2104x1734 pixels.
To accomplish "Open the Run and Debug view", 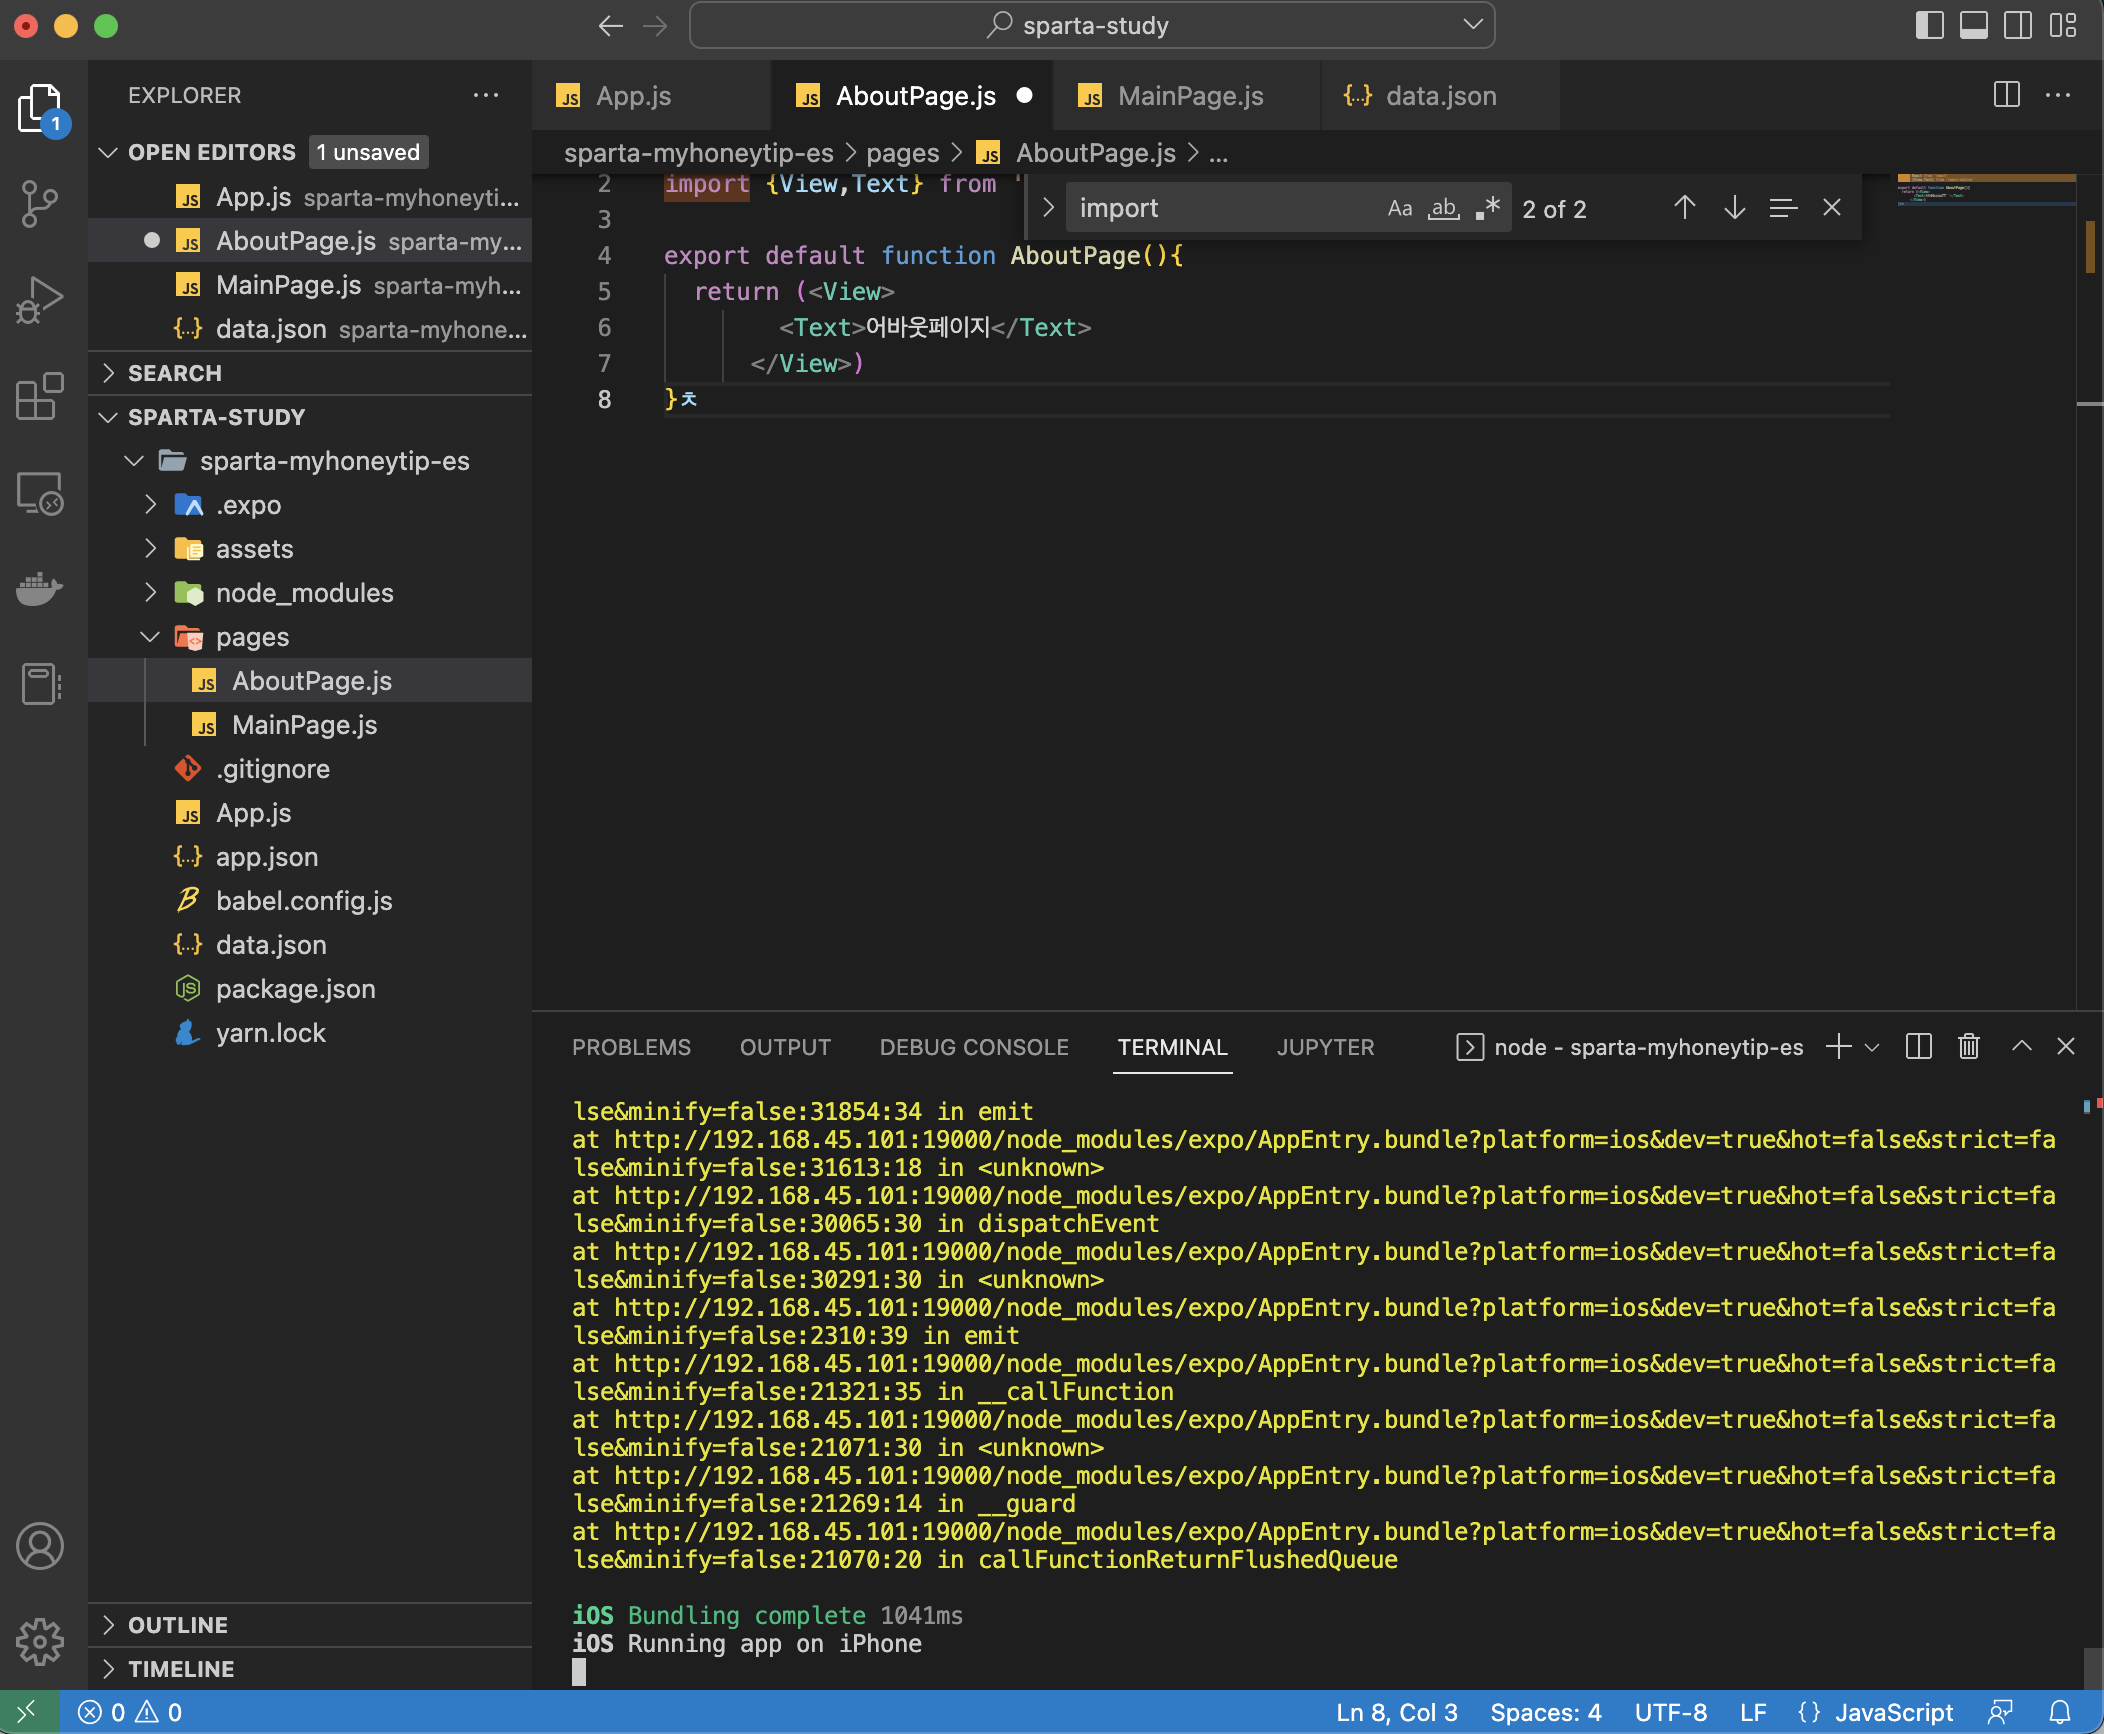I will pos(40,300).
